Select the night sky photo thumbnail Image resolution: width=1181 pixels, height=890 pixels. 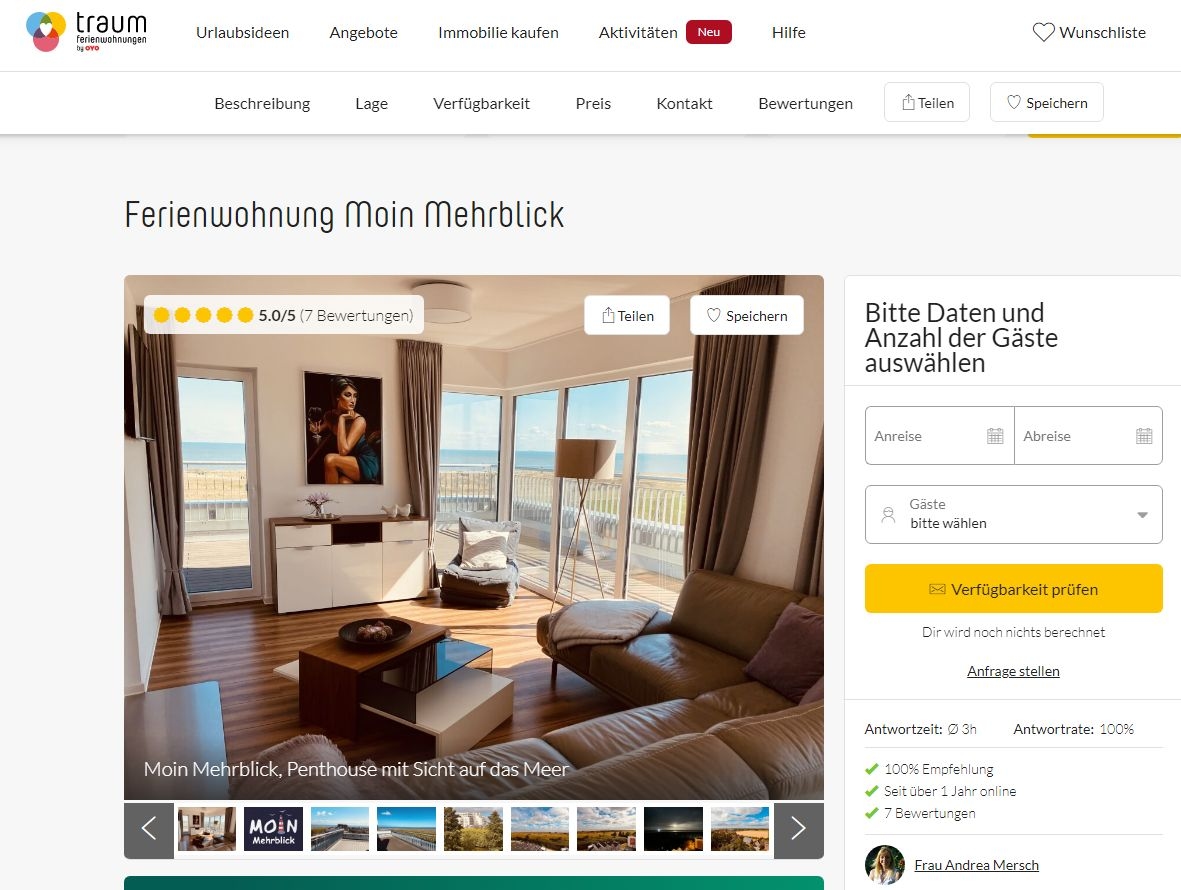pyautogui.click(x=673, y=829)
